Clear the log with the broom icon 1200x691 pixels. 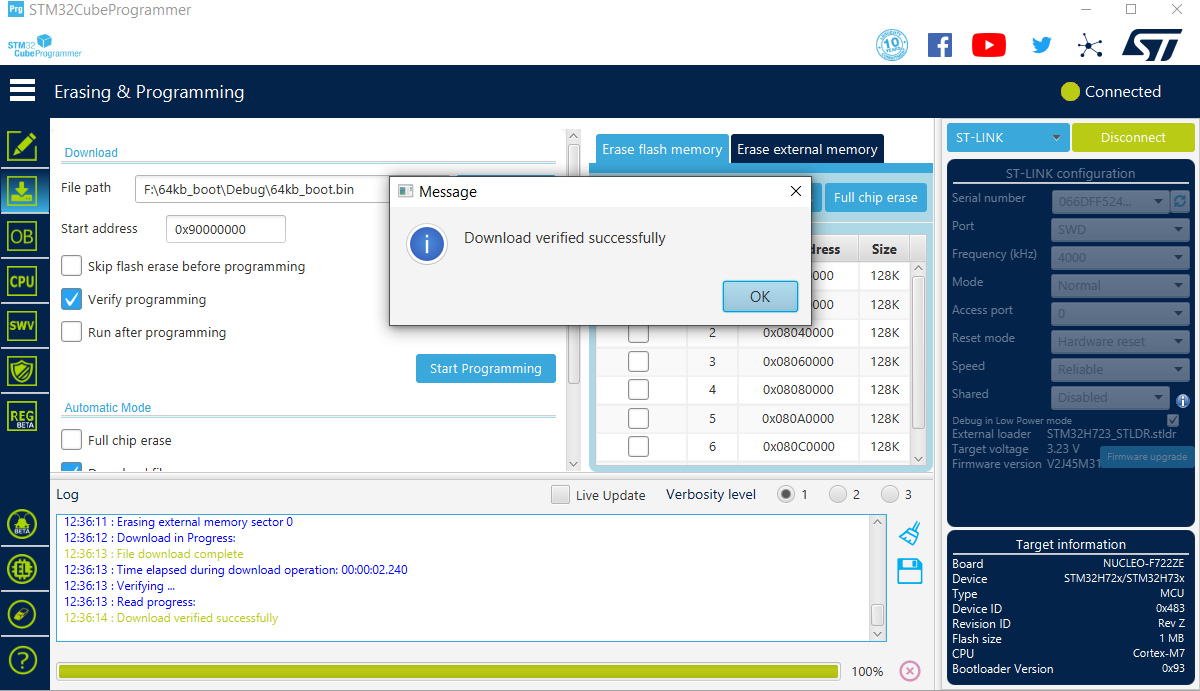coord(910,533)
